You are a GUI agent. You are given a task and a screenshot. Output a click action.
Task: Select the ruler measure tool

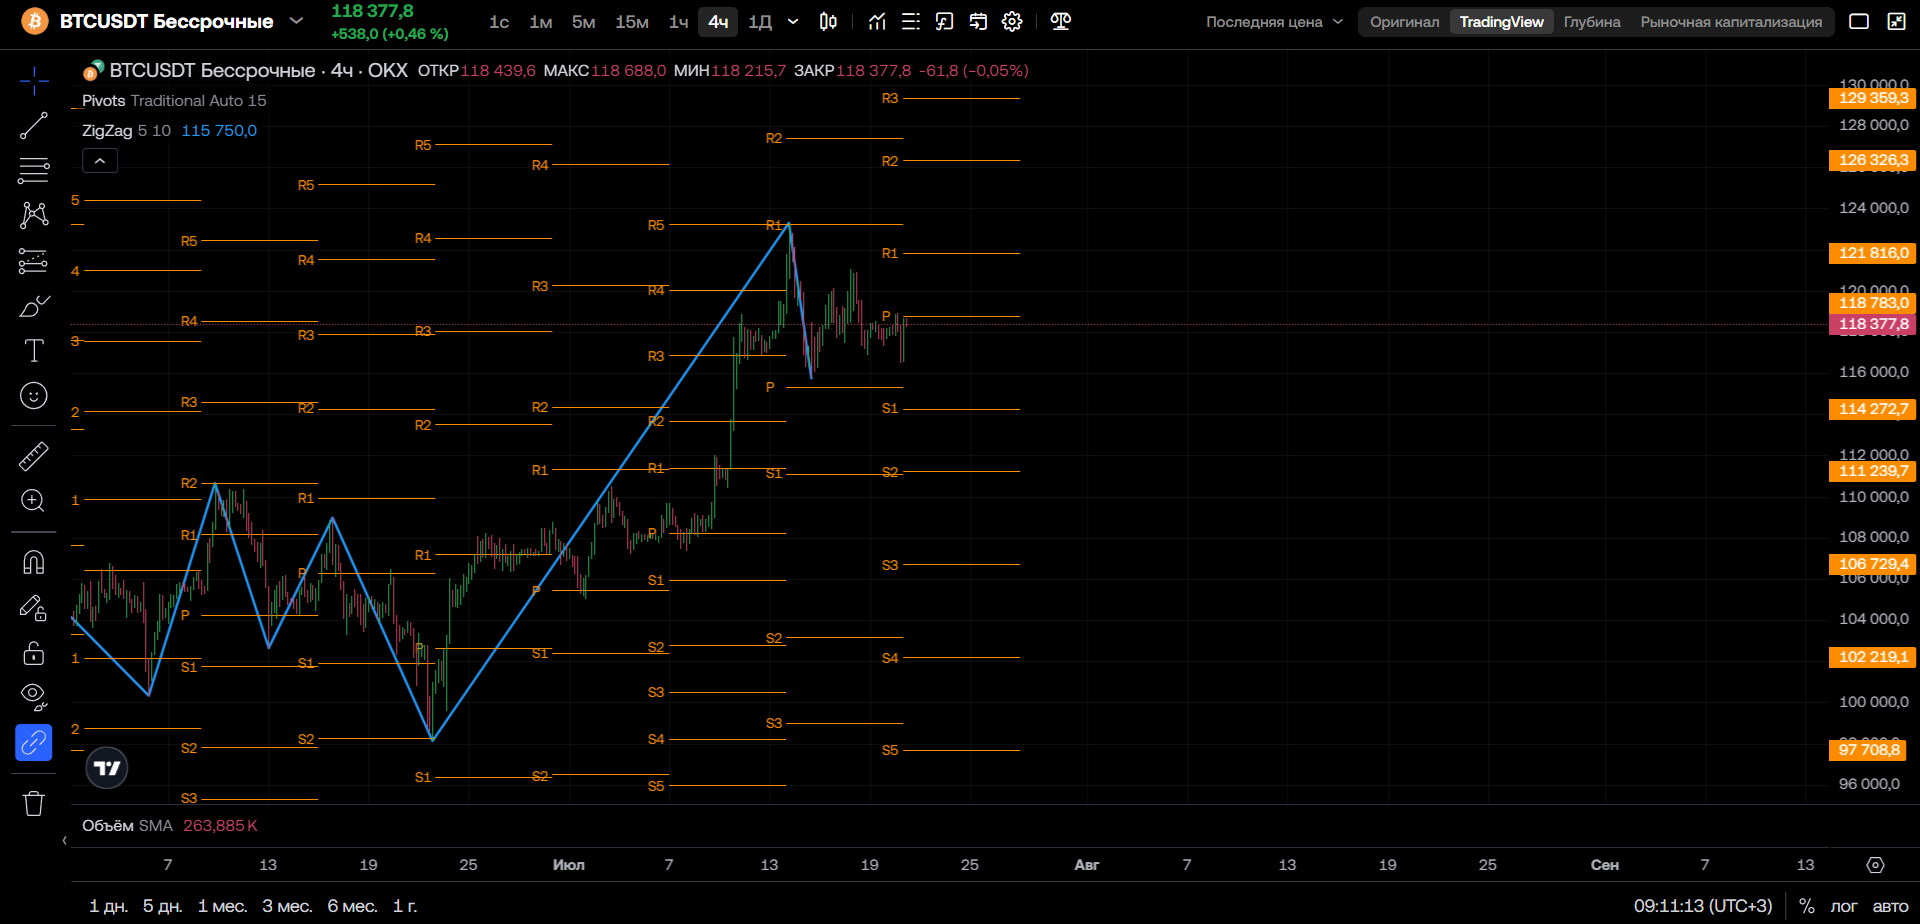(x=34, y=456)
